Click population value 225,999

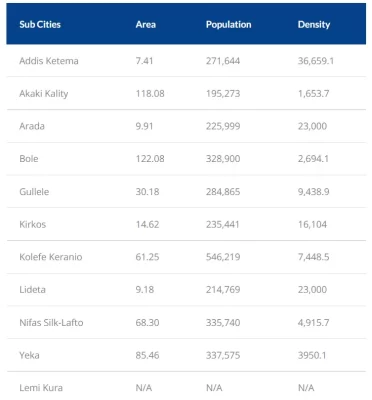223,126
